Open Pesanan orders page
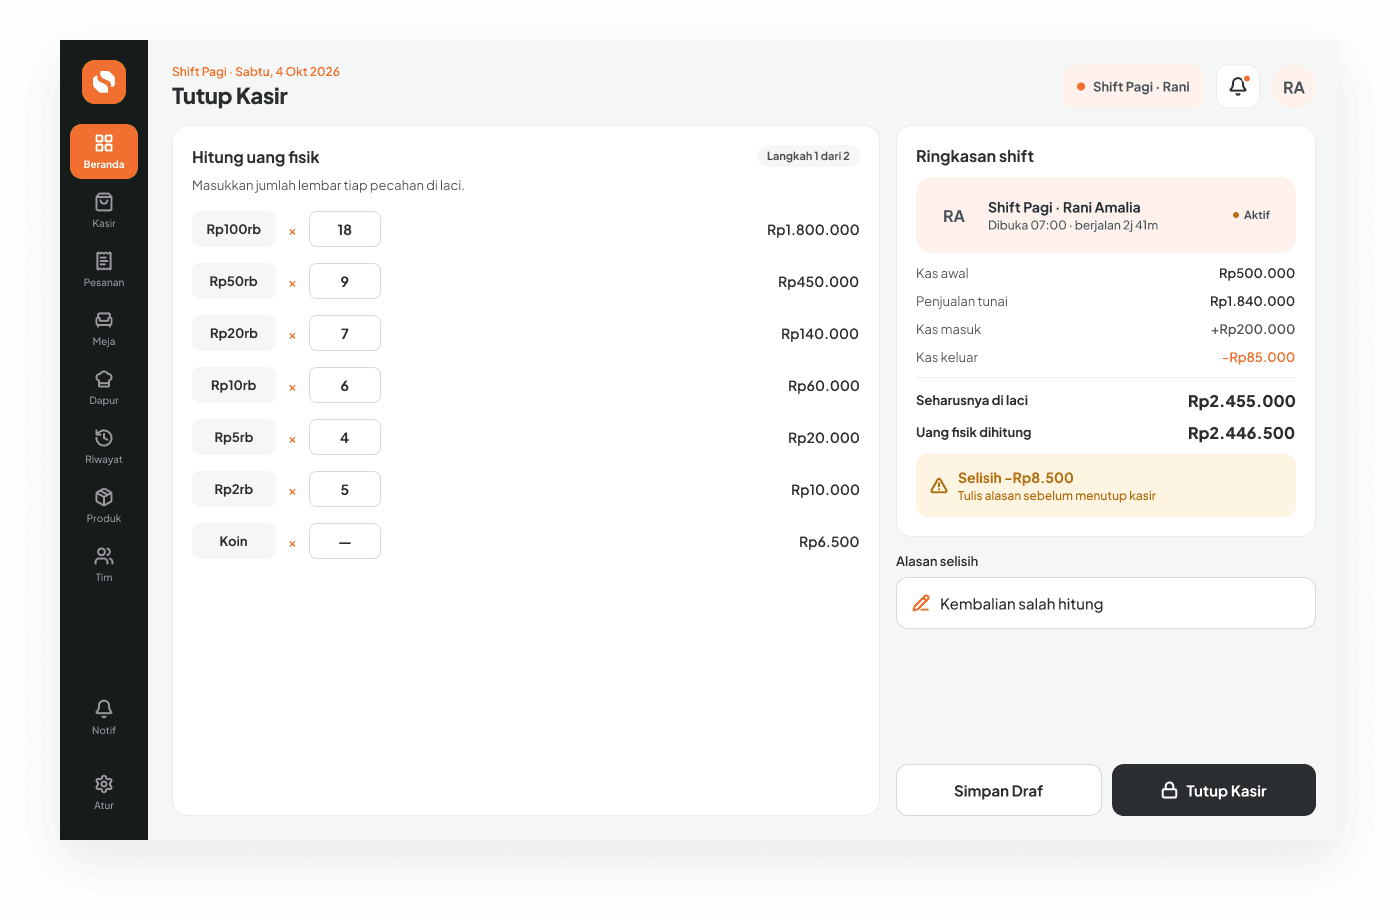The height and width of the screenshot is (920, 1400). 104,269
